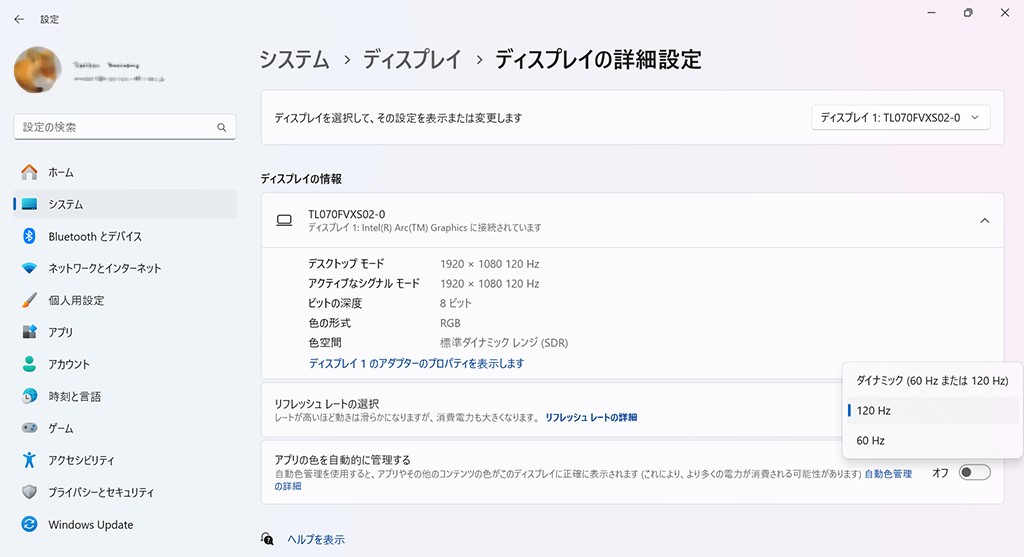Choose the 60 Hz refresh rate
1024x557 pixels.
click(x=872, y=440)
